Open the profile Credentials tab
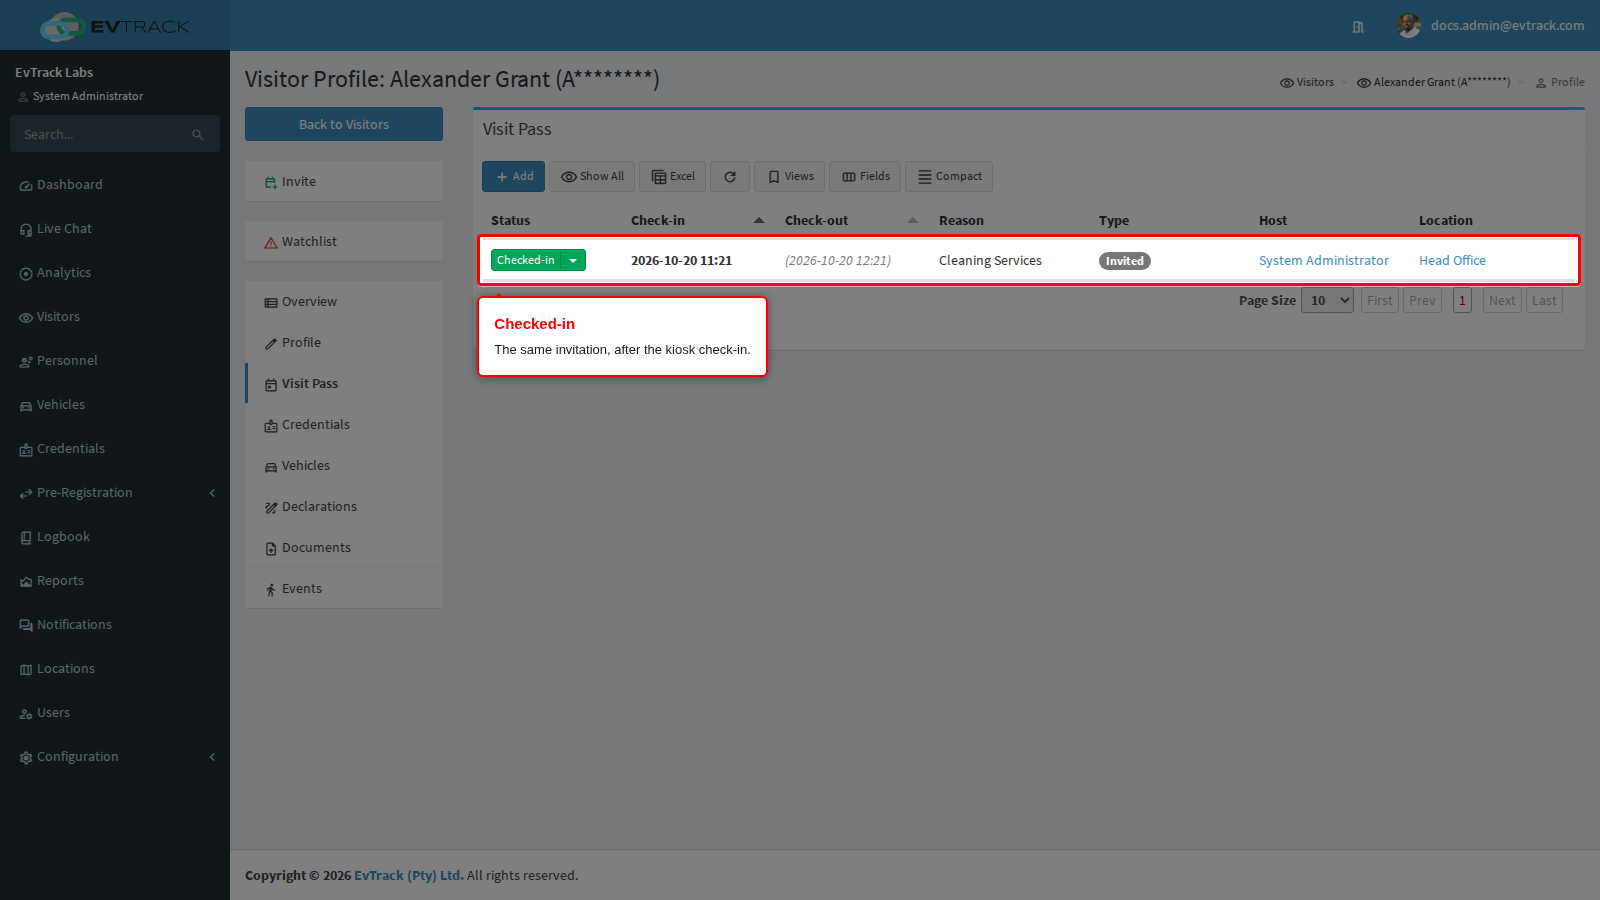 coord(344,425)
